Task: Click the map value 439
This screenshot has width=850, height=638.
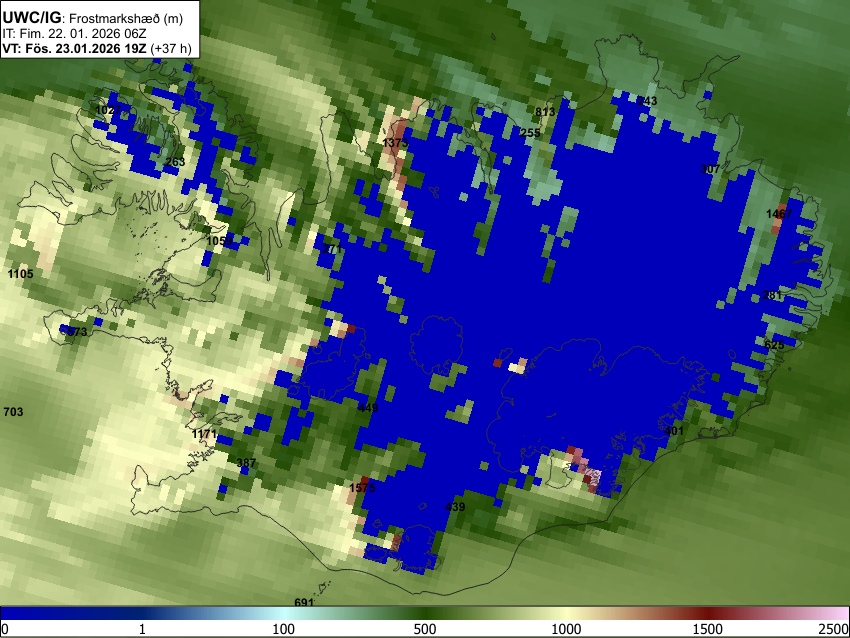Action: 455,507
